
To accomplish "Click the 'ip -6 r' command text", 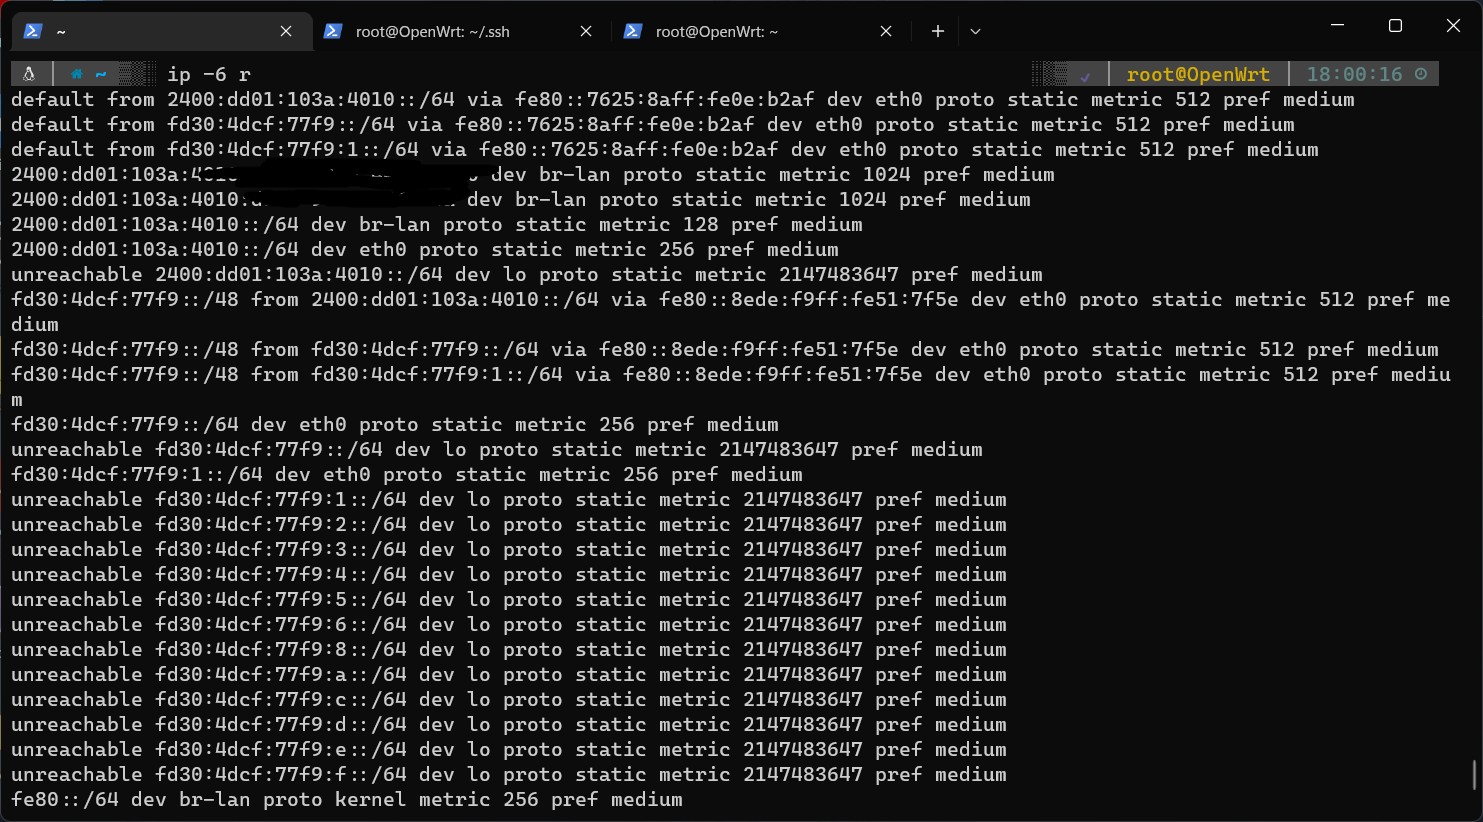I will pos(208,74).
